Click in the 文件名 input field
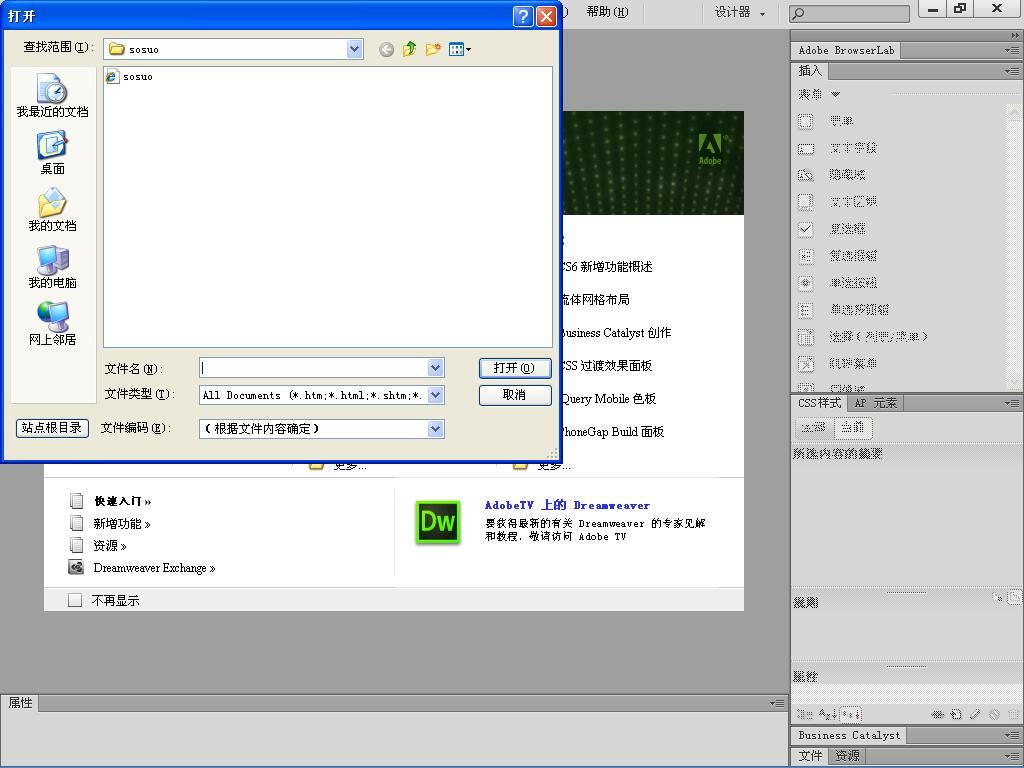The image size is (1024, 768). click(314, 368)
